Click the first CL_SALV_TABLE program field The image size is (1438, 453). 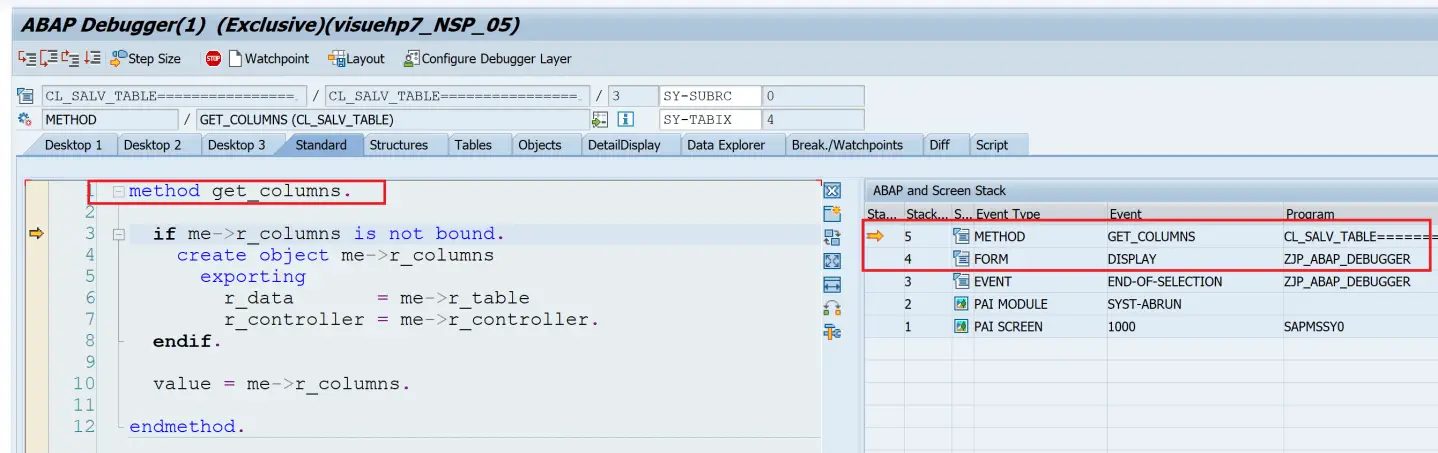[173, 96]
